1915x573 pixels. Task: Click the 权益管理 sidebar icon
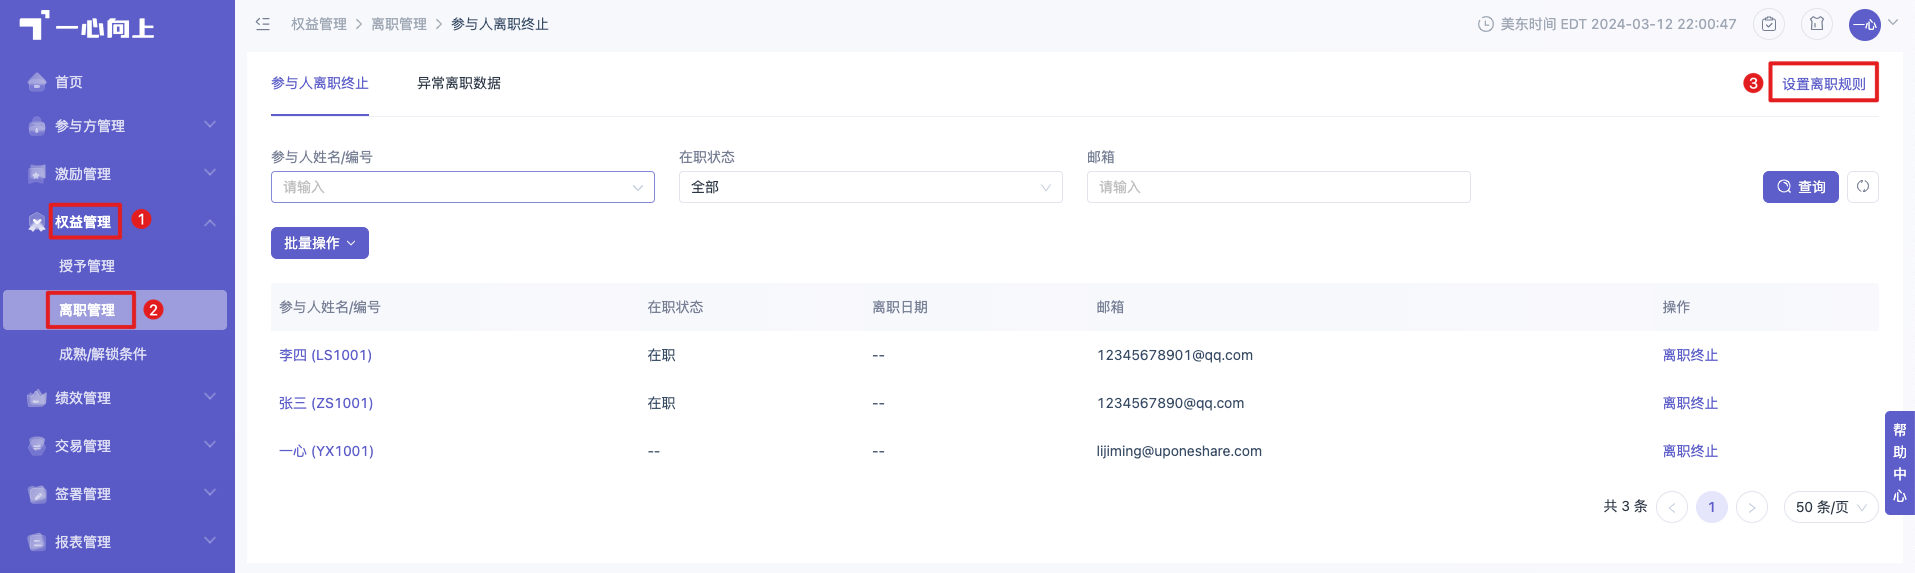pyautogui.click(x=37, y=222)
